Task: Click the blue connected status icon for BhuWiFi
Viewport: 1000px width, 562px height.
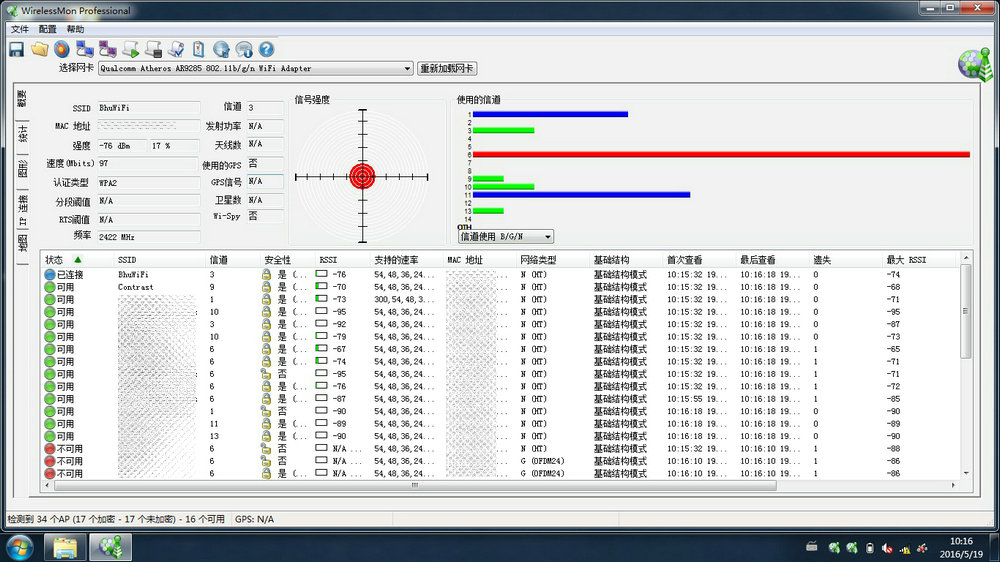Action: point(50,274)
